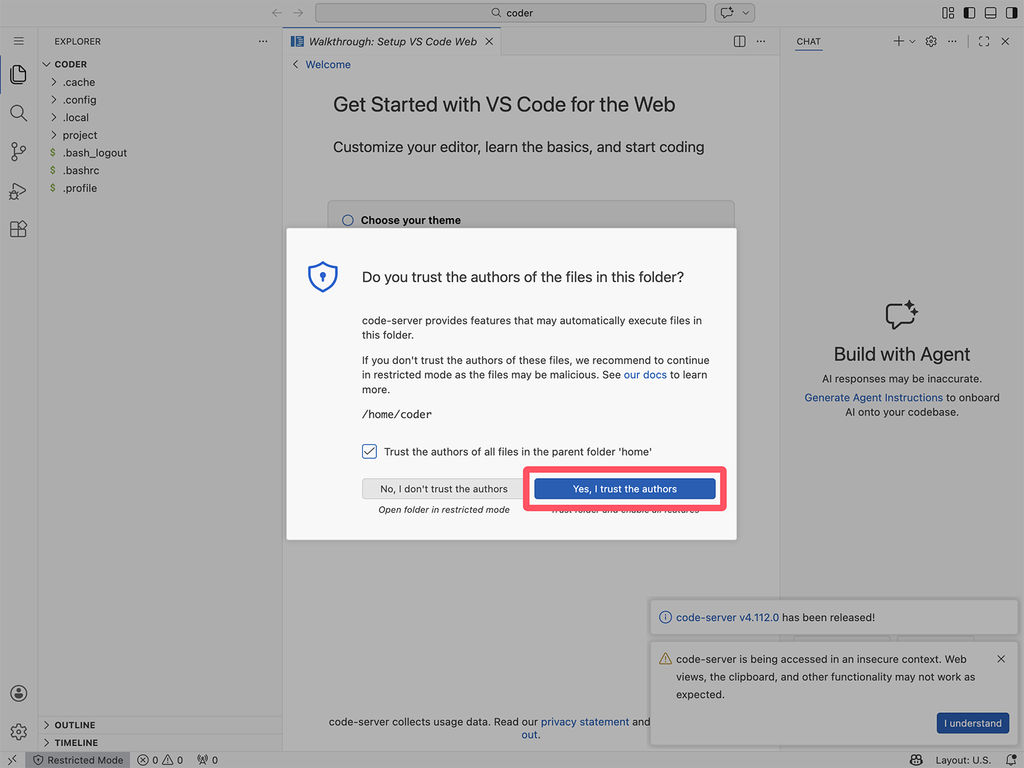Open the 'our docs' link
The image size is (1024, 768).
tap(644, 375)
